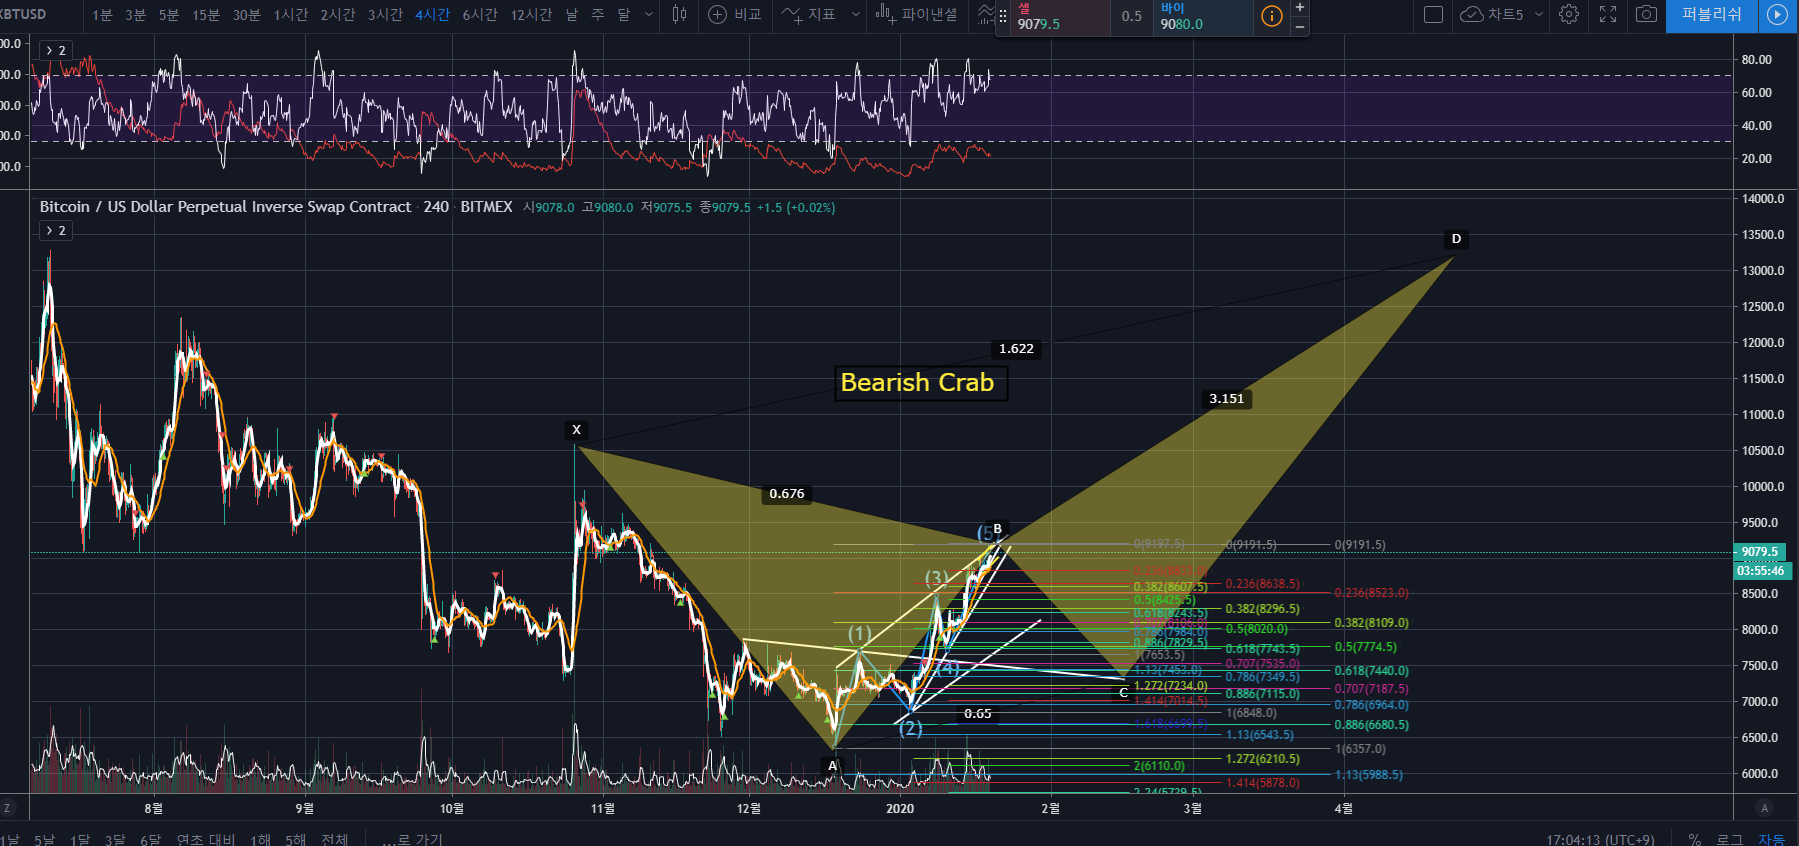Viewport: 1799px width, 846px height.
Task: Open the indicator templates icon
Action: (986, 15)
